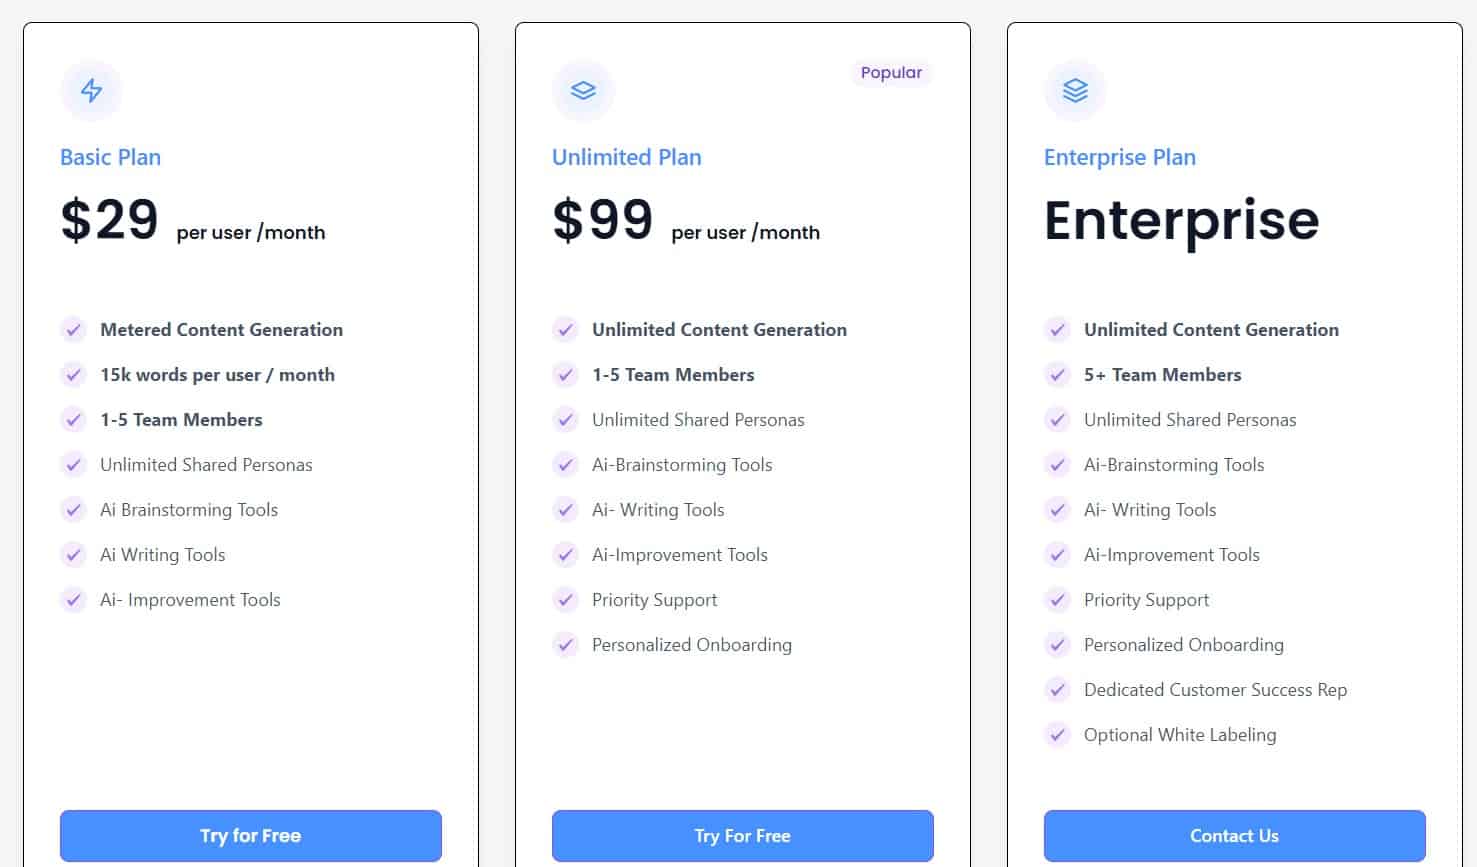This screenshot has height=867, width=1477.
Task: Toggle the check beside Personalized Onboarding on Enterprise
Action: point(1058,645)
